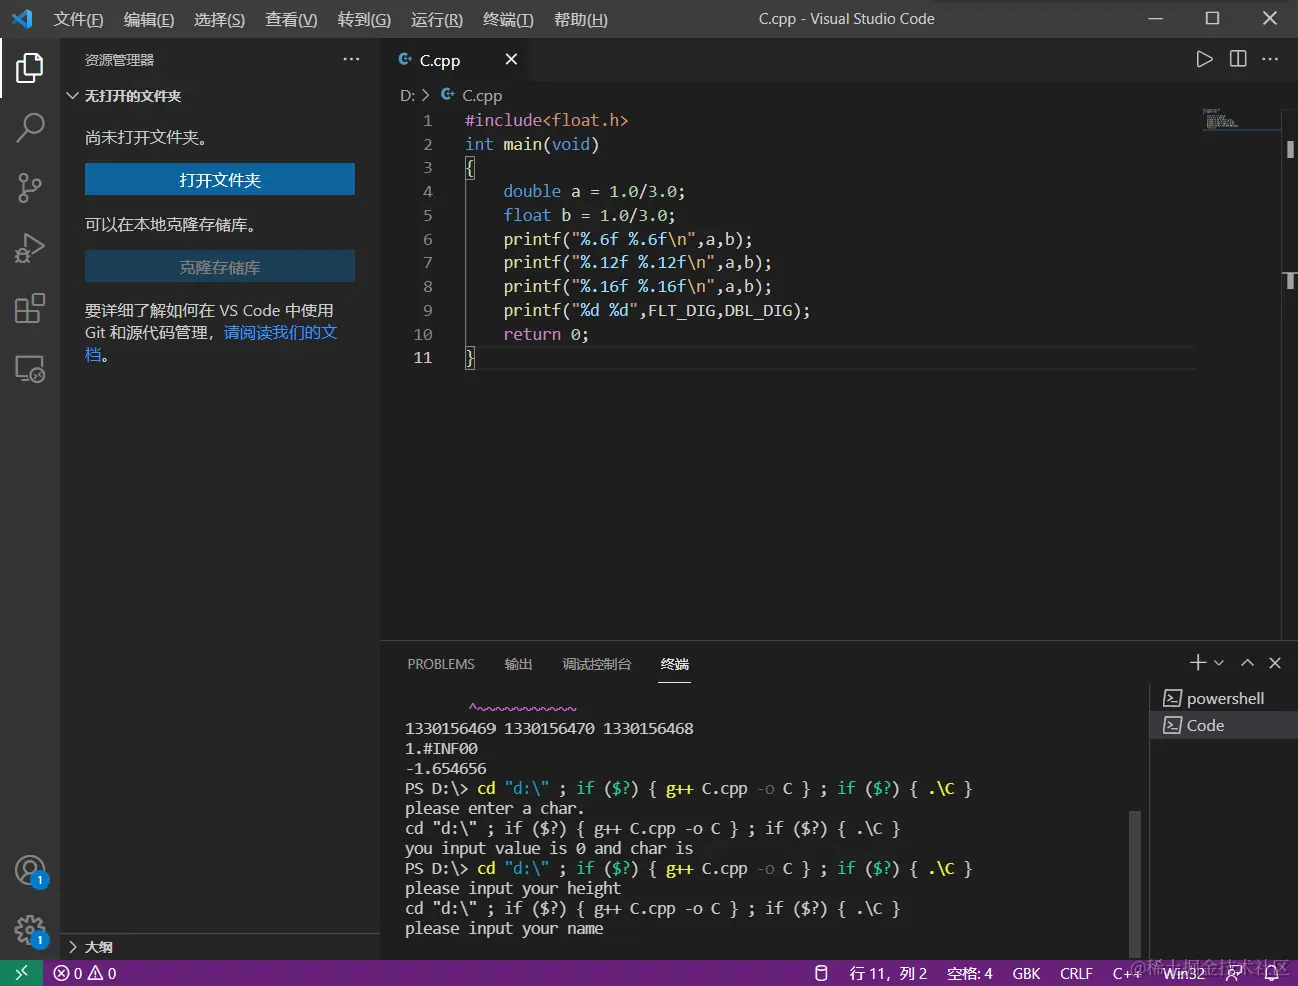Open the Search view icon
Viewport: 1298px width, 986px height.
(30, 127)
